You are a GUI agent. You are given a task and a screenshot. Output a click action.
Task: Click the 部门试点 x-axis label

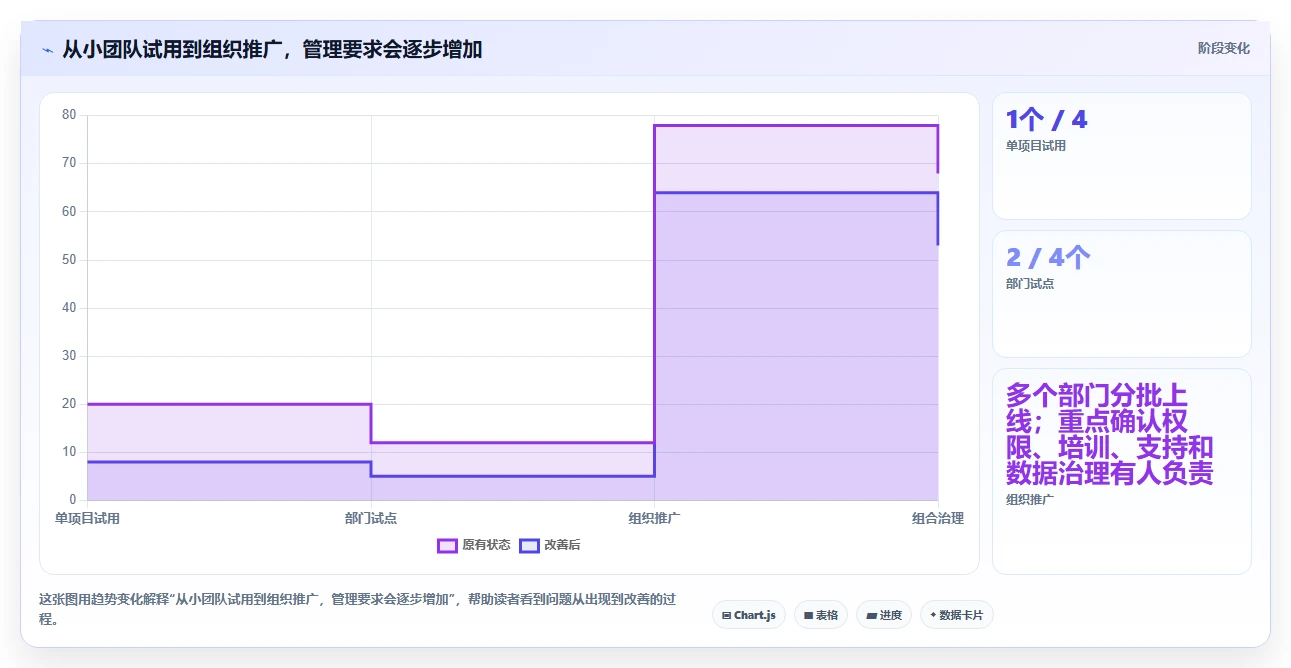click(x=371, y=518)
